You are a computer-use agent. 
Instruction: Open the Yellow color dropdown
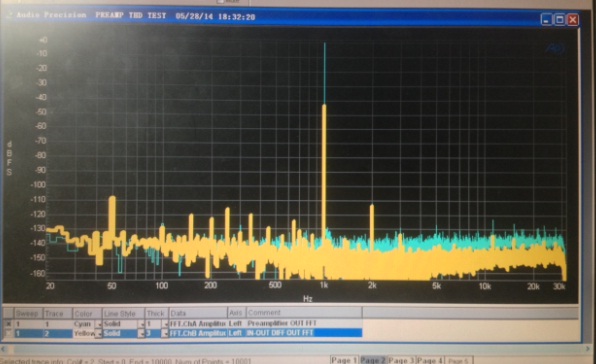(x=99, y=334)
